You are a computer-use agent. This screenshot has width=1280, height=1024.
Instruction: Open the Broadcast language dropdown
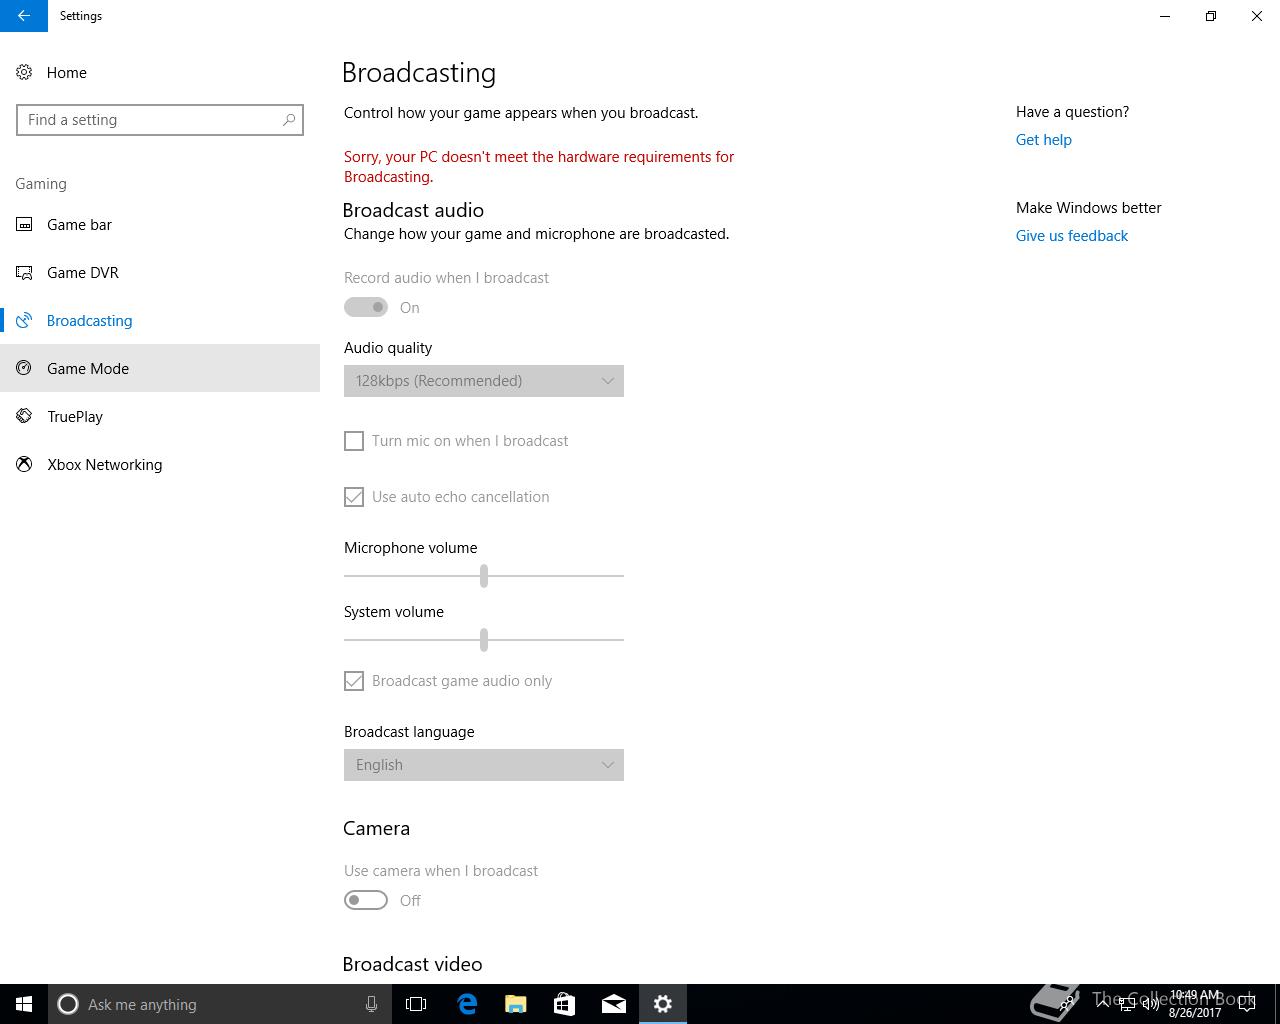tap(484, 765)
